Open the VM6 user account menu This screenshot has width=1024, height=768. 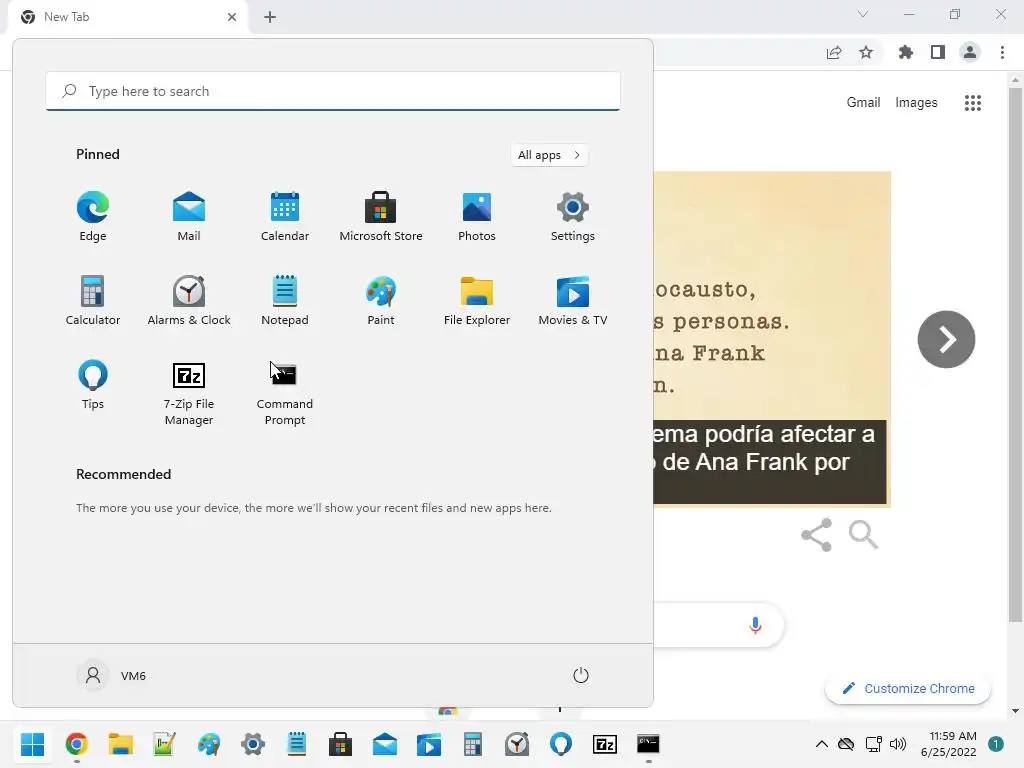pos(112,675)
